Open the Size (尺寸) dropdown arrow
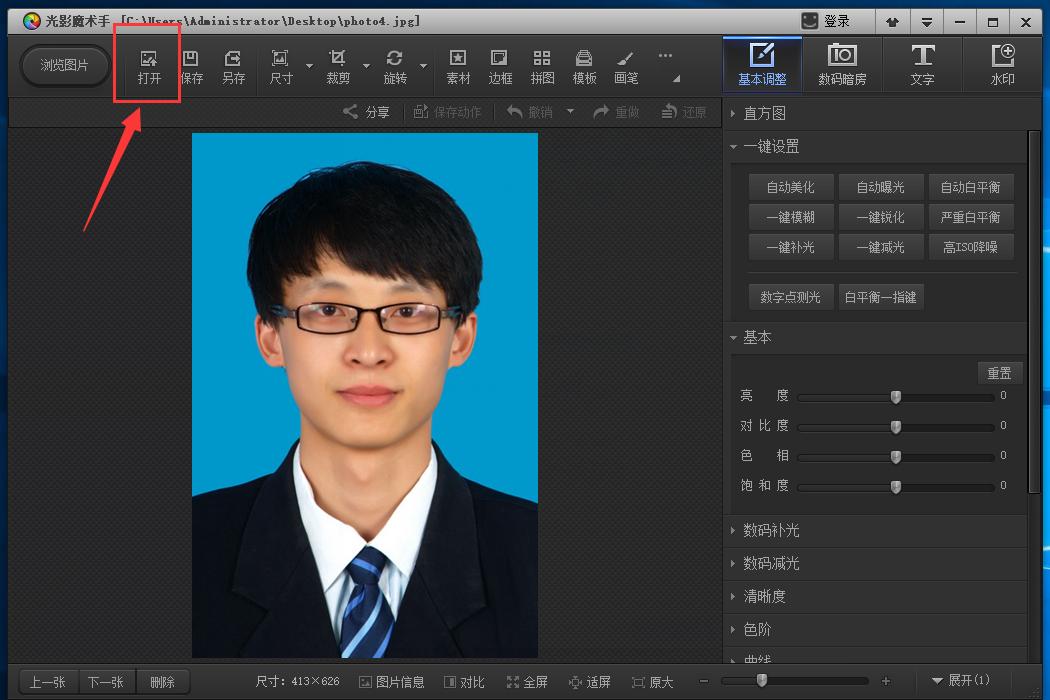Image resolution: width=1050 pixels, height=700 pixels. coord(309,67)
